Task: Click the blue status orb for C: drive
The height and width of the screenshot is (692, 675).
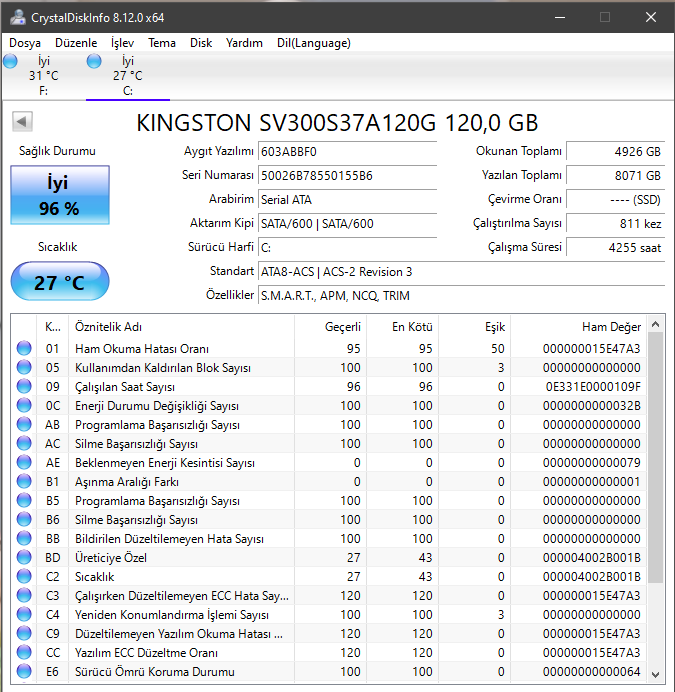Action: (x=94, y=61)
